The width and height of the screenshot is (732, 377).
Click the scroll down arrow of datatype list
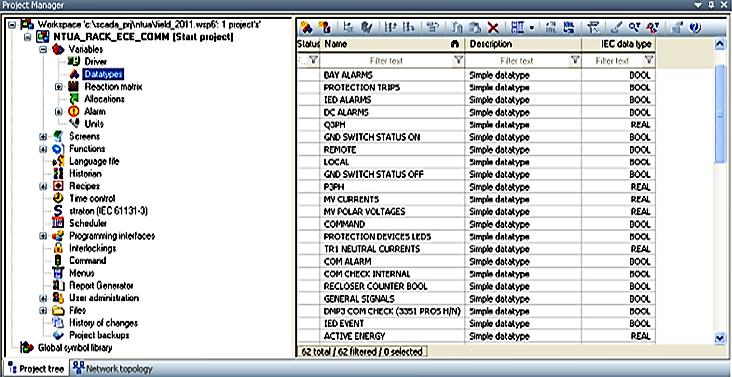(719, 339)
